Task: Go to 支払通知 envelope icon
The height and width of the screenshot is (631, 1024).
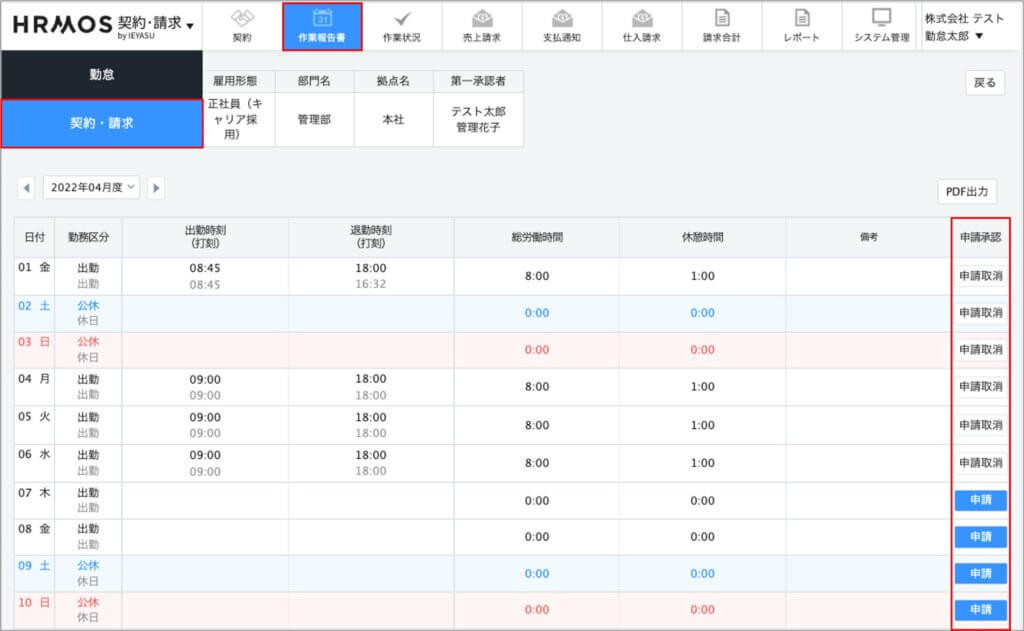Action: [x=562, y=18]
